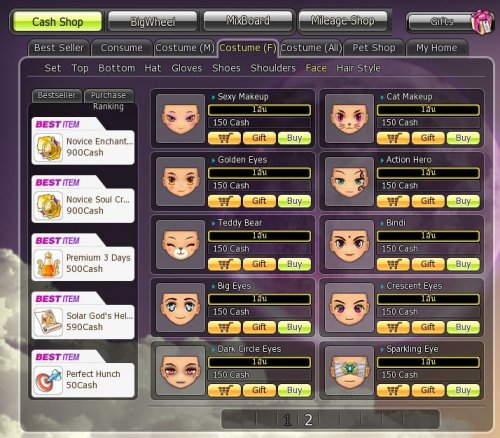Buy the Action Hero face

tap(463, 201)
